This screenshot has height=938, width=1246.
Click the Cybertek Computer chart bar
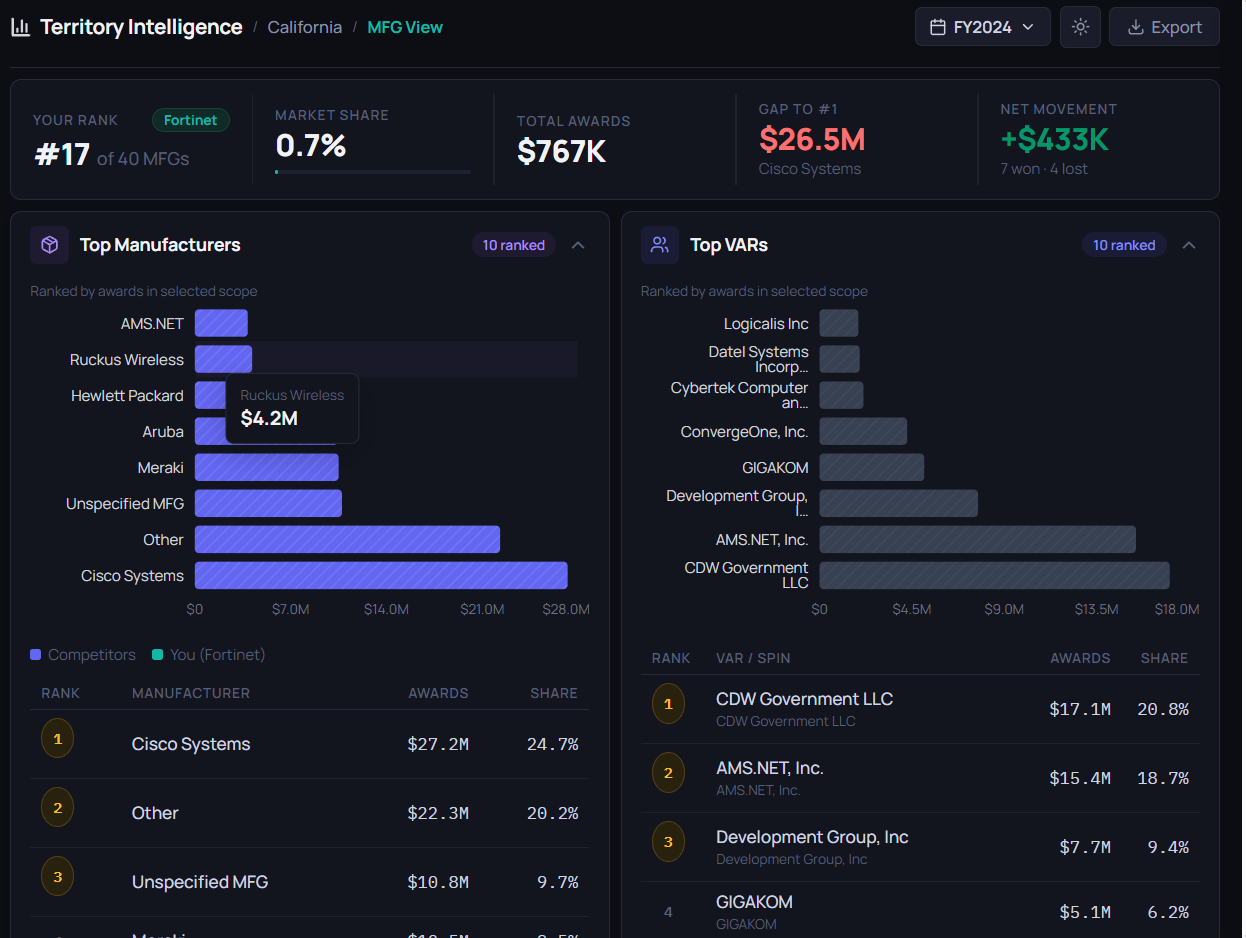[x=841, y=396]
